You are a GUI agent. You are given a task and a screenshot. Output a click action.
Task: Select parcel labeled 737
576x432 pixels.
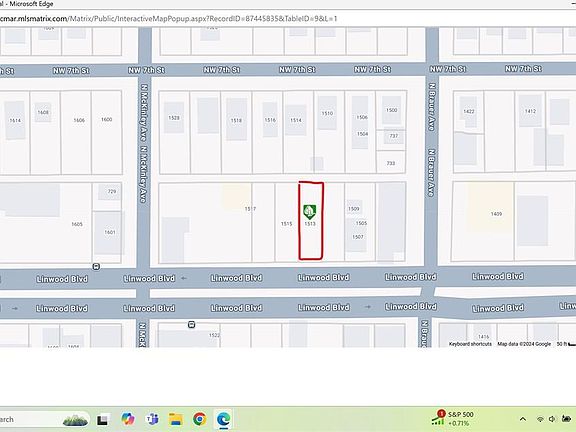coord(394,136)
